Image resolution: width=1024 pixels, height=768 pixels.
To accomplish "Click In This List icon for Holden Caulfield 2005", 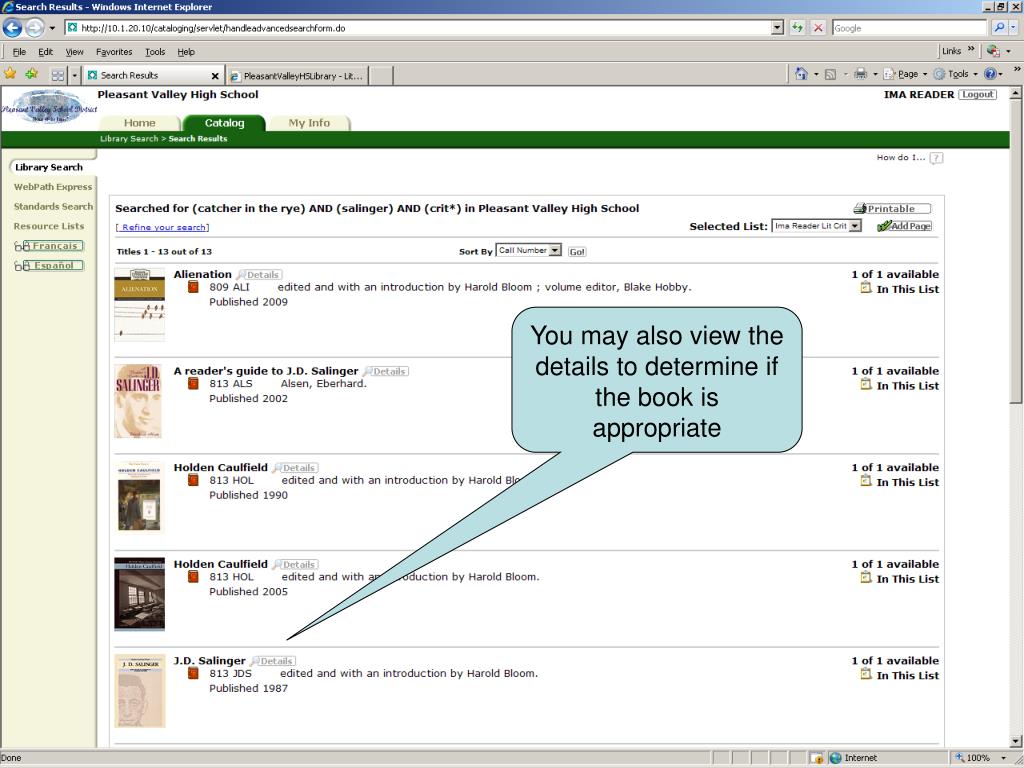I will (866, 578).
